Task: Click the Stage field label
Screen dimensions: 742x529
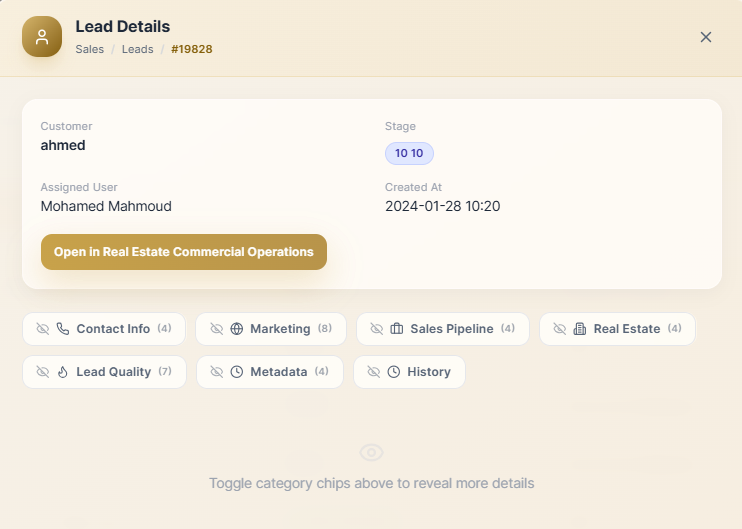Action: pyautogui.click(x=400, y=126)
